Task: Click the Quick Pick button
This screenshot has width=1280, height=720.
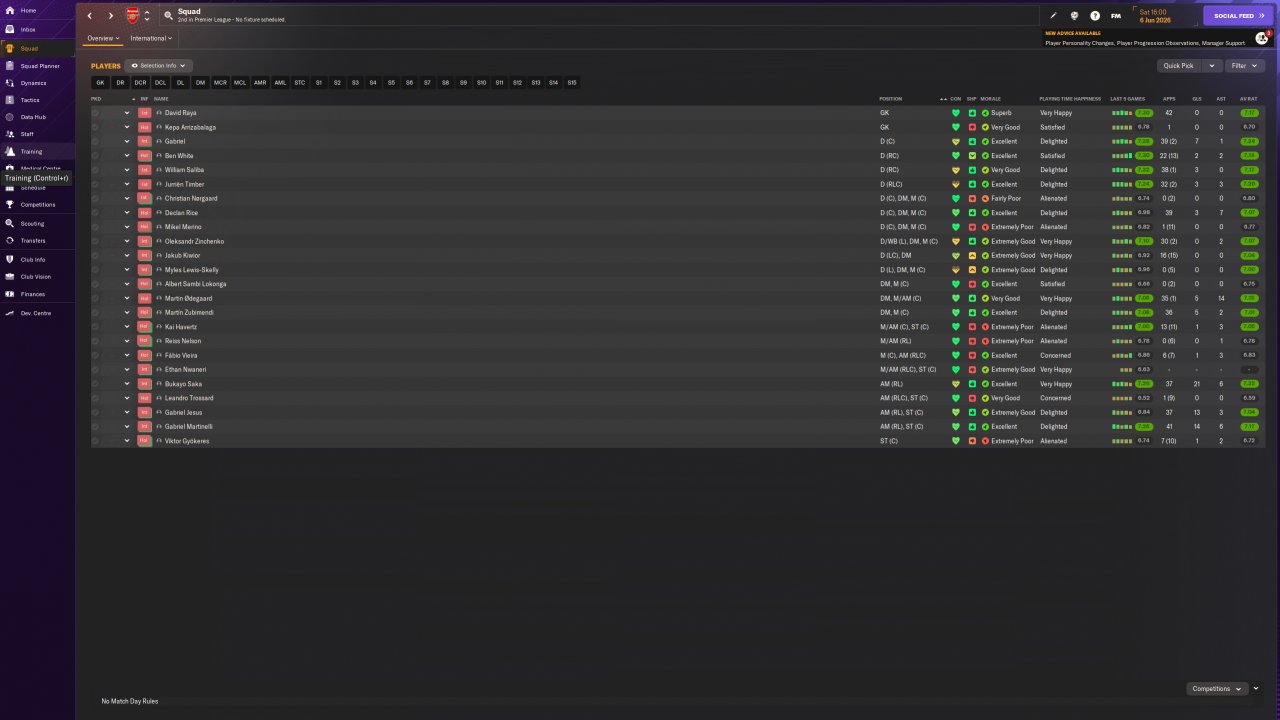Action: tap(1179, 66)
